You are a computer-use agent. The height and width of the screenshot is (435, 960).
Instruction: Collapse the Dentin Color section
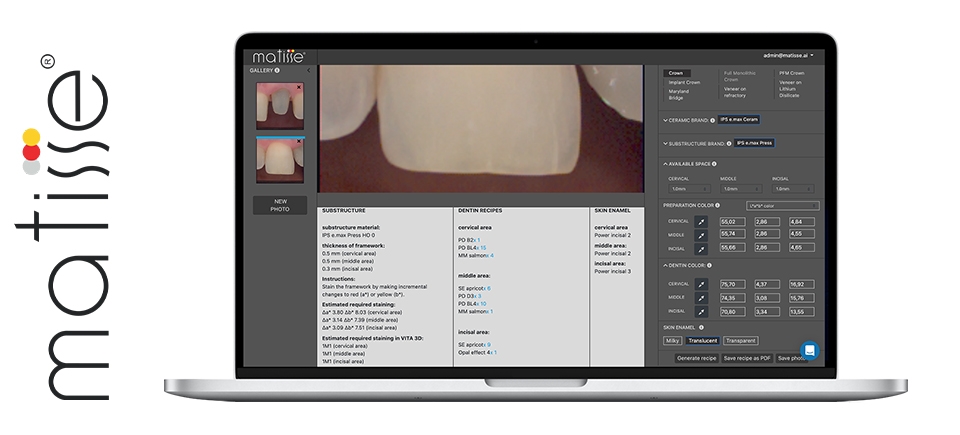666,265
